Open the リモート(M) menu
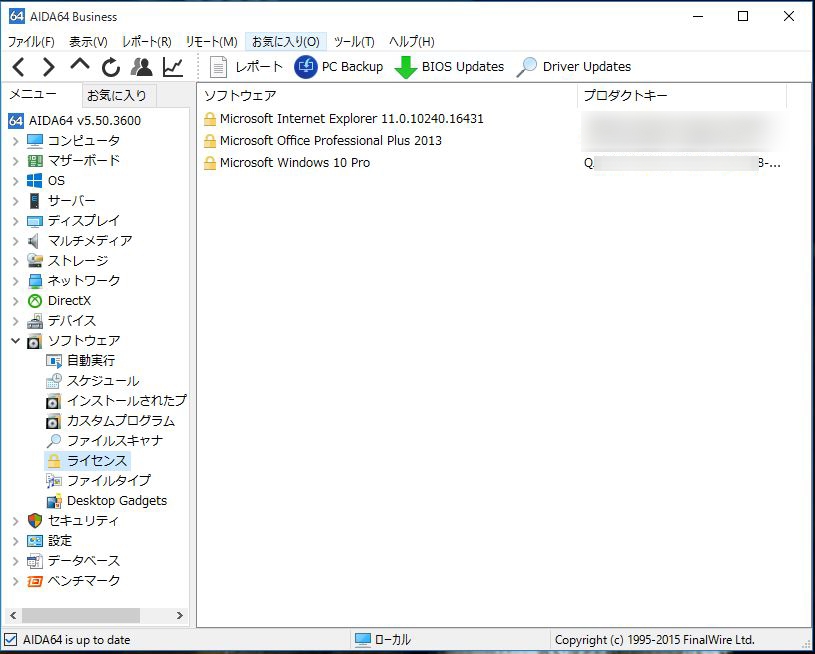815x654 pixels. tap(212, 42)
